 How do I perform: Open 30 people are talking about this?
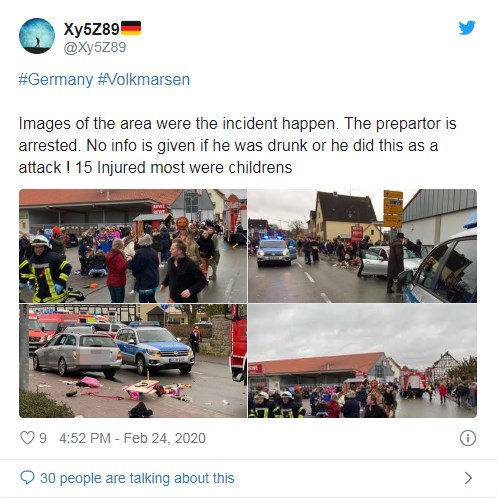pos(137,478)
